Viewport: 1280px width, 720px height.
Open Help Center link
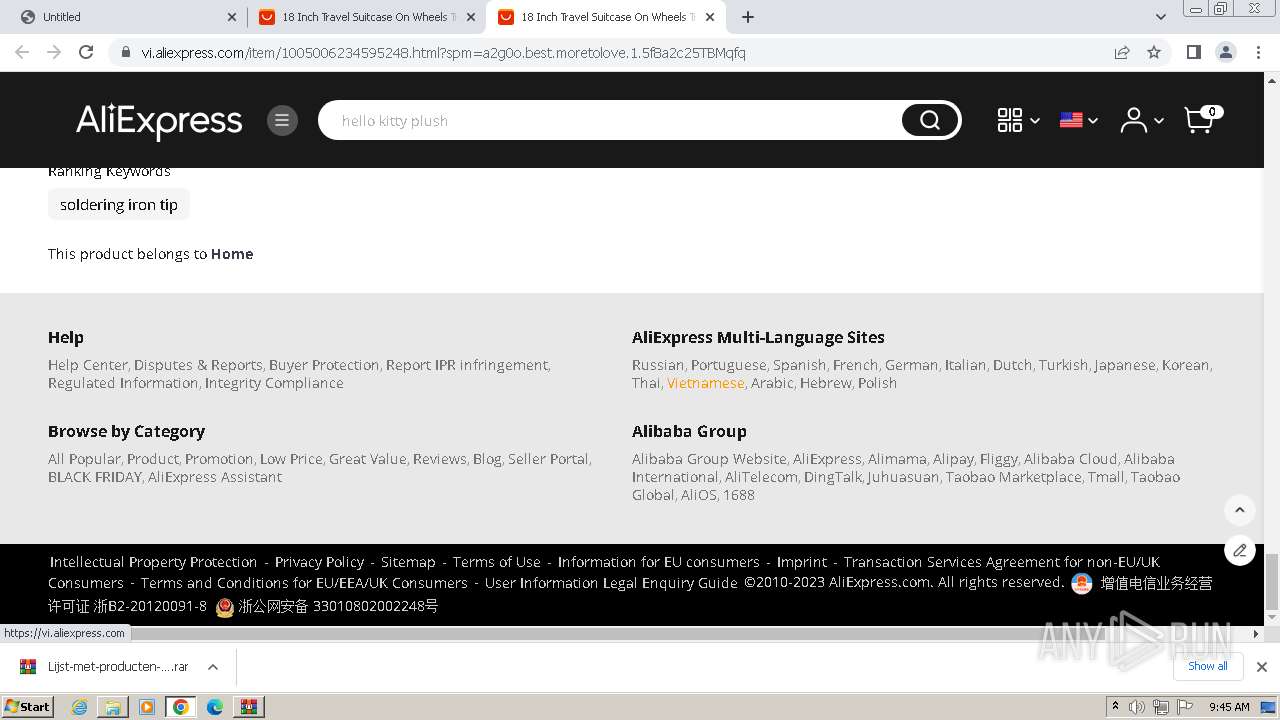point(88,365)
